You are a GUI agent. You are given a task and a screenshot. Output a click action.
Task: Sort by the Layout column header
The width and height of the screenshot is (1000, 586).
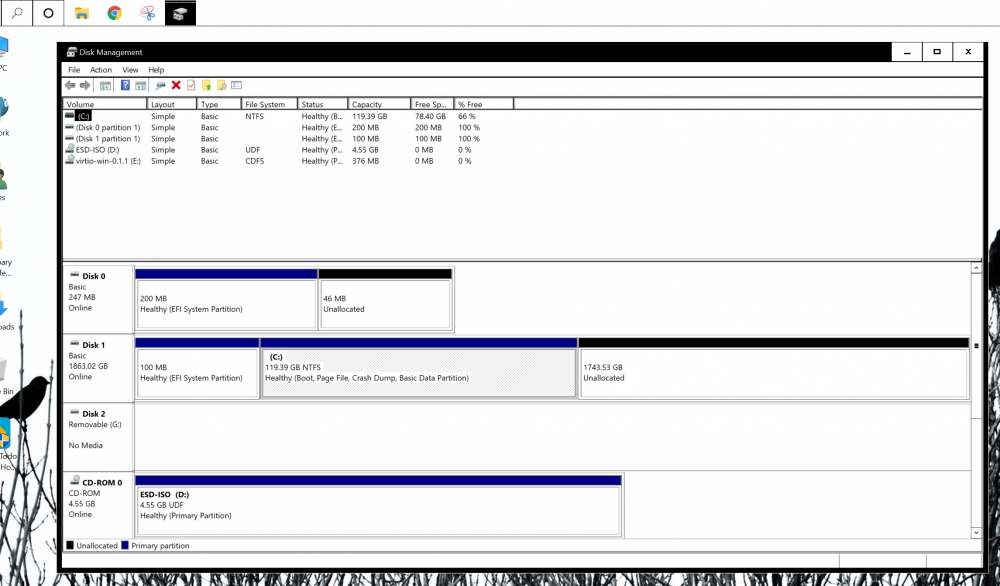(x=172, y=104)
